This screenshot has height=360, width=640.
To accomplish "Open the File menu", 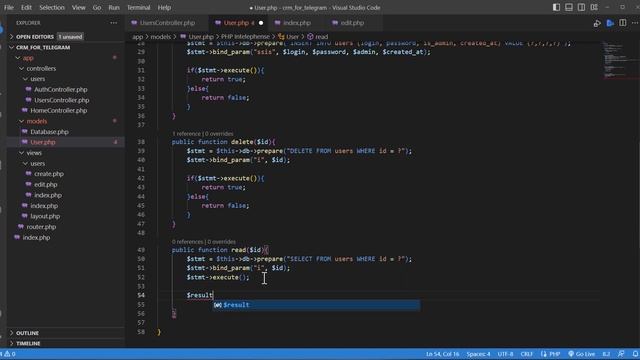I will click(x=9, y=7).
